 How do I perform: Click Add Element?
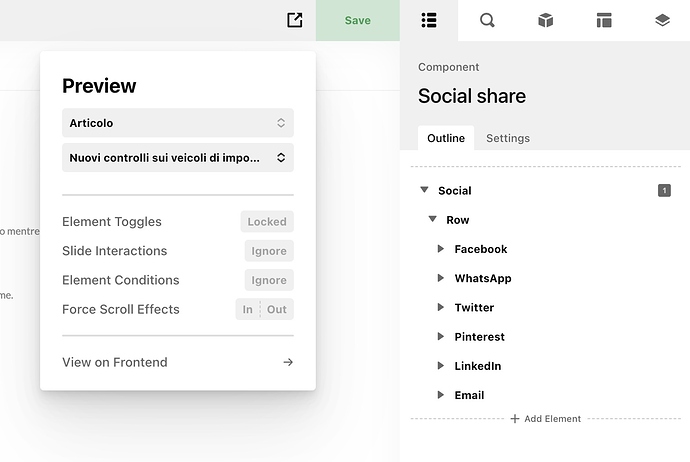pos(546,418)
